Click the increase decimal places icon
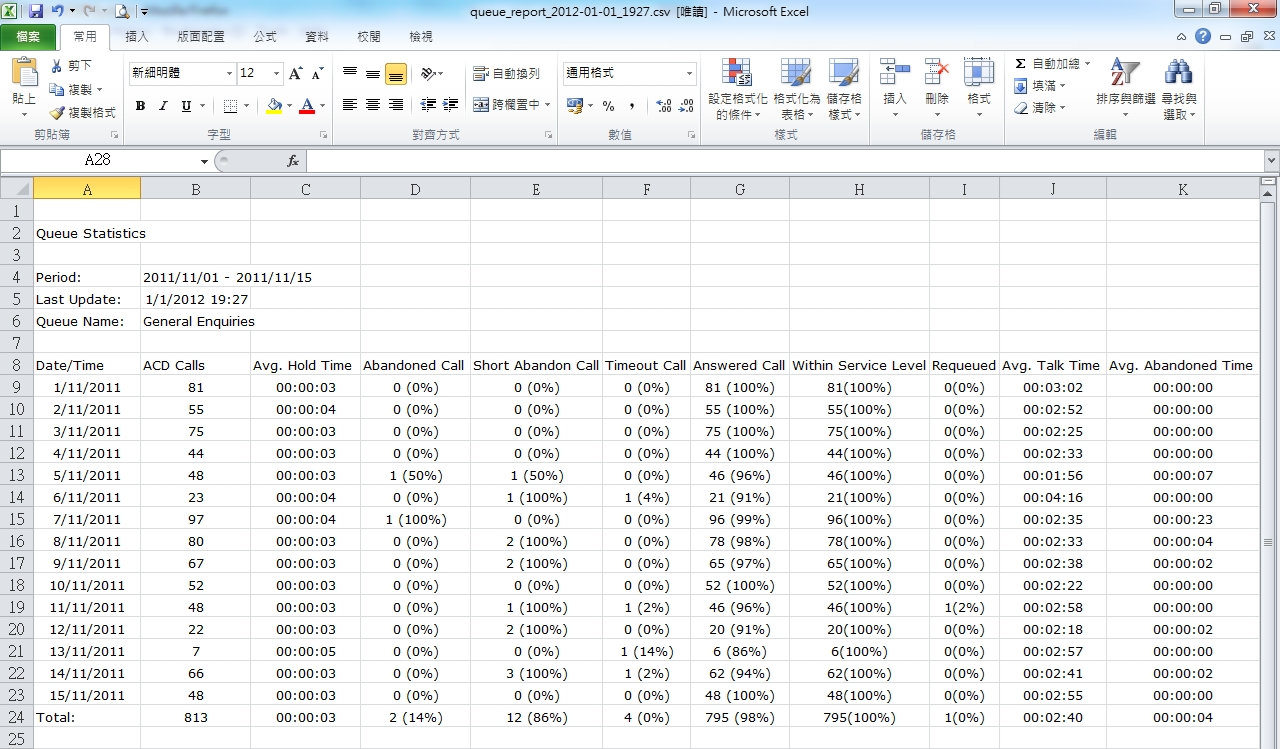This screenshot has width=1280, height=749. (665, 105)
